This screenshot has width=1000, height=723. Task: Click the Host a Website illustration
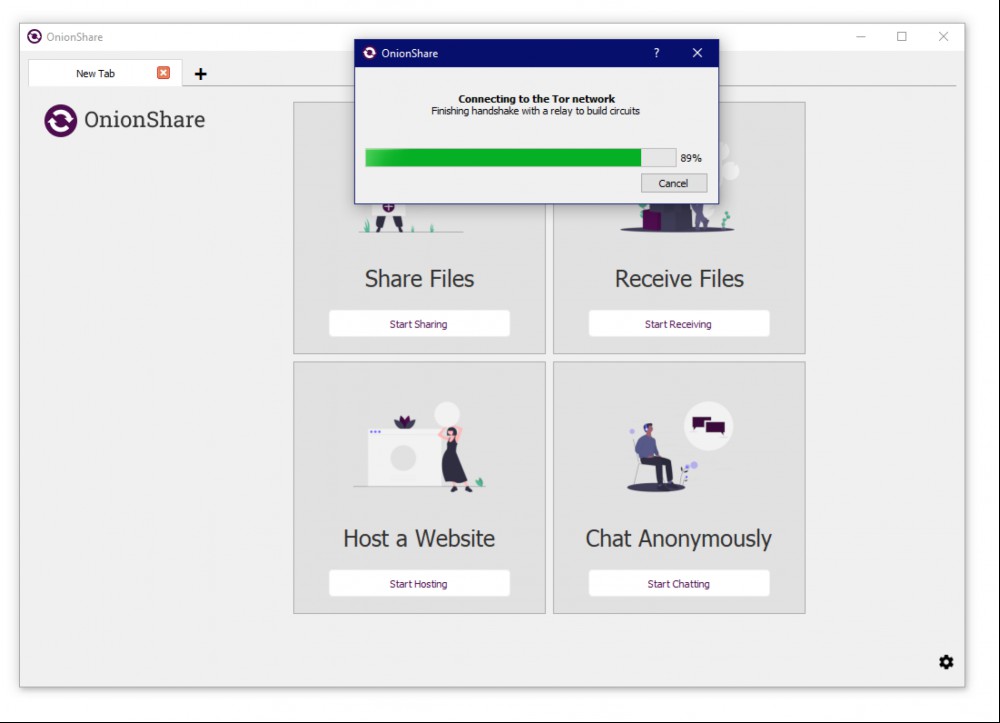(419, 447)
